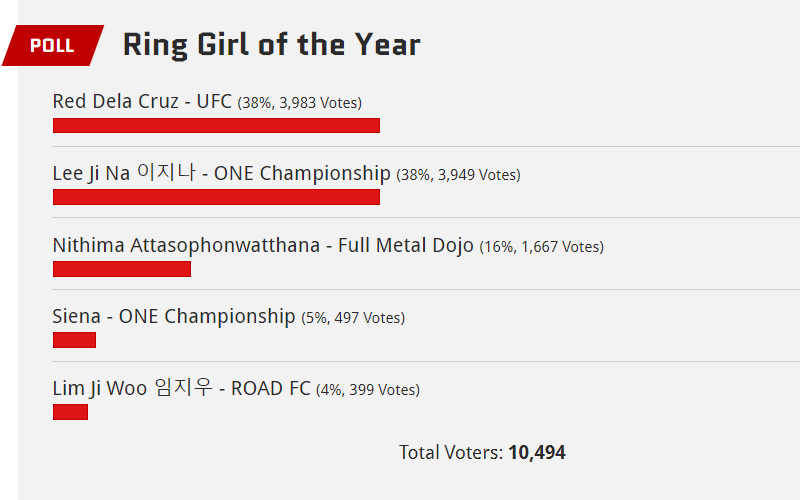The width and height of the screenshot is (800, 500).
Task: Click the Lim Ji Woo result bar
Action: pyautogui.click(x=70, y=412)
